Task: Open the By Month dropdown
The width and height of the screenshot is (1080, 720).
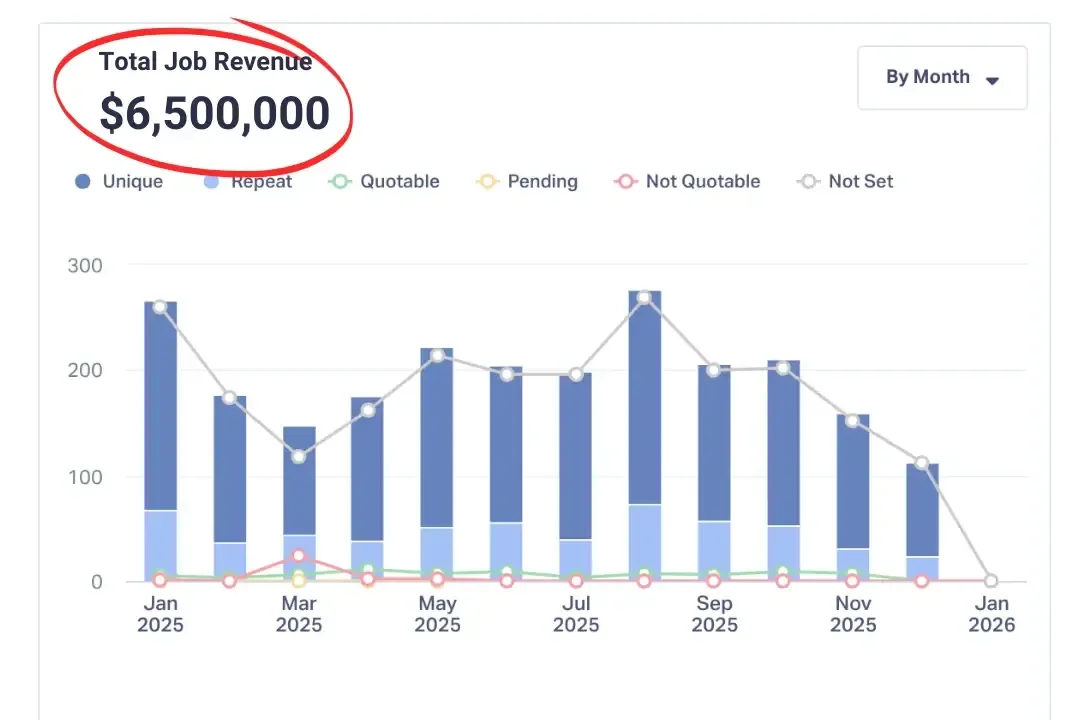Action: tap(942, 78)
